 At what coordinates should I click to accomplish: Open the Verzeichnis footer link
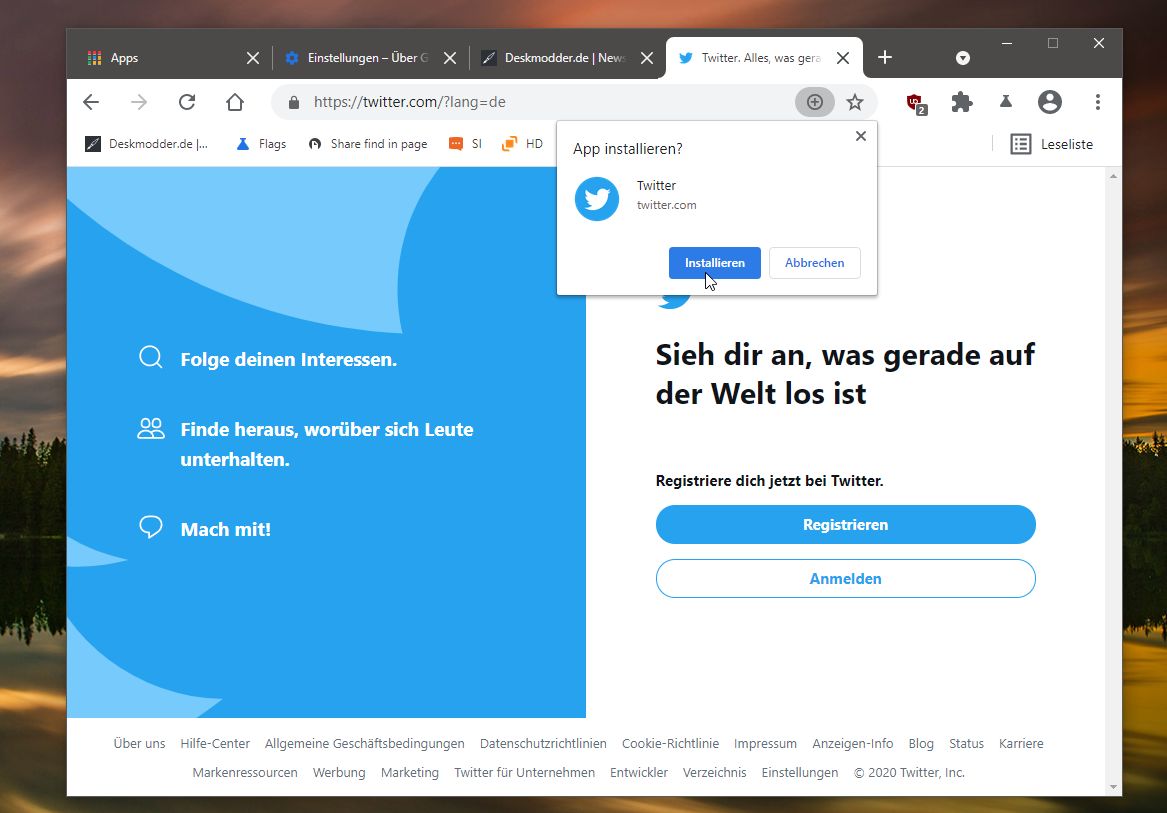[714, 773]
